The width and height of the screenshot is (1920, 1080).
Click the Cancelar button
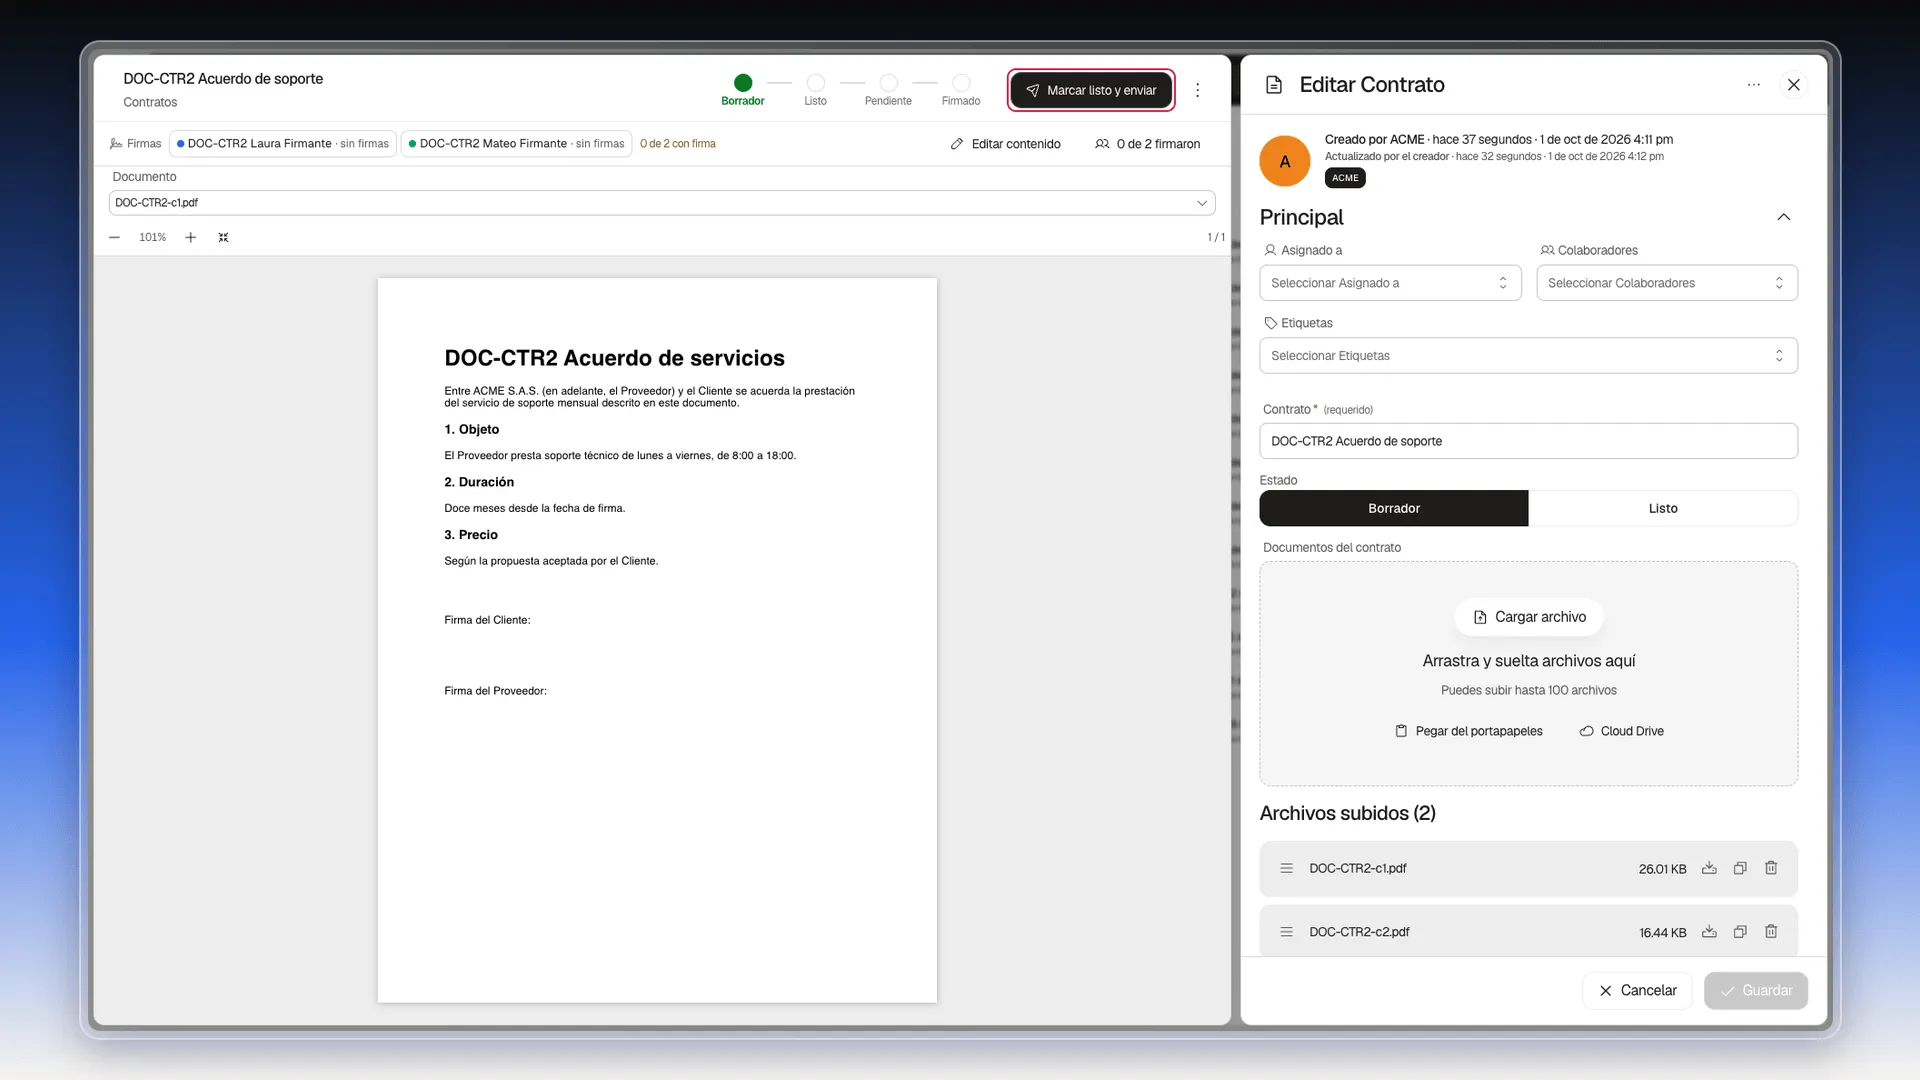(1637, 990)
